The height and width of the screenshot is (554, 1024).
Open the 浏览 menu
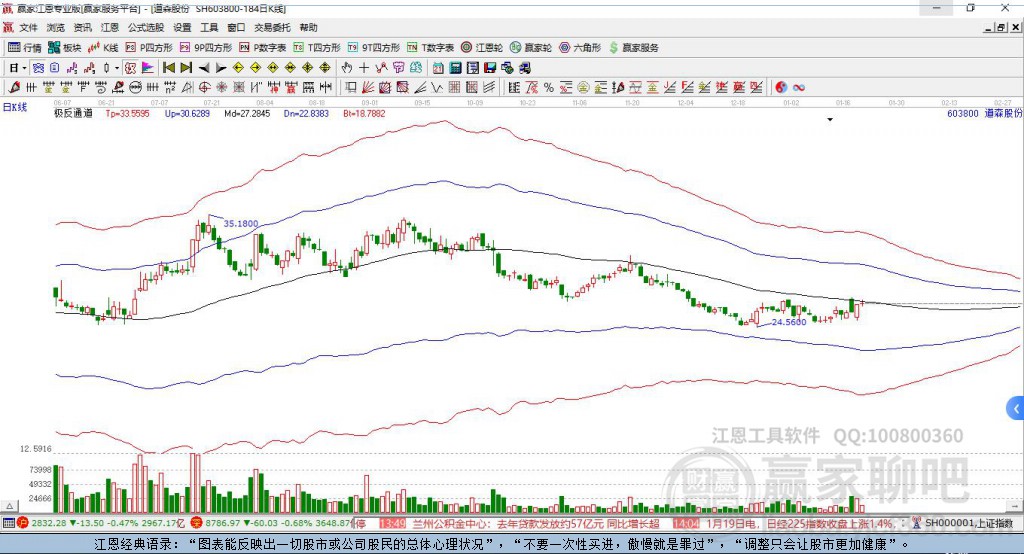[56, 27]
